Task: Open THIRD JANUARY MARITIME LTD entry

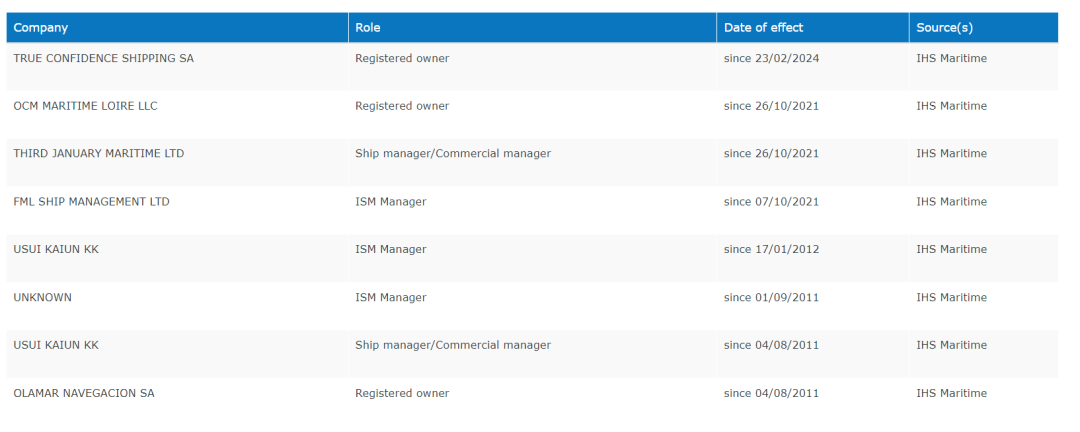Action: (99, 154)
